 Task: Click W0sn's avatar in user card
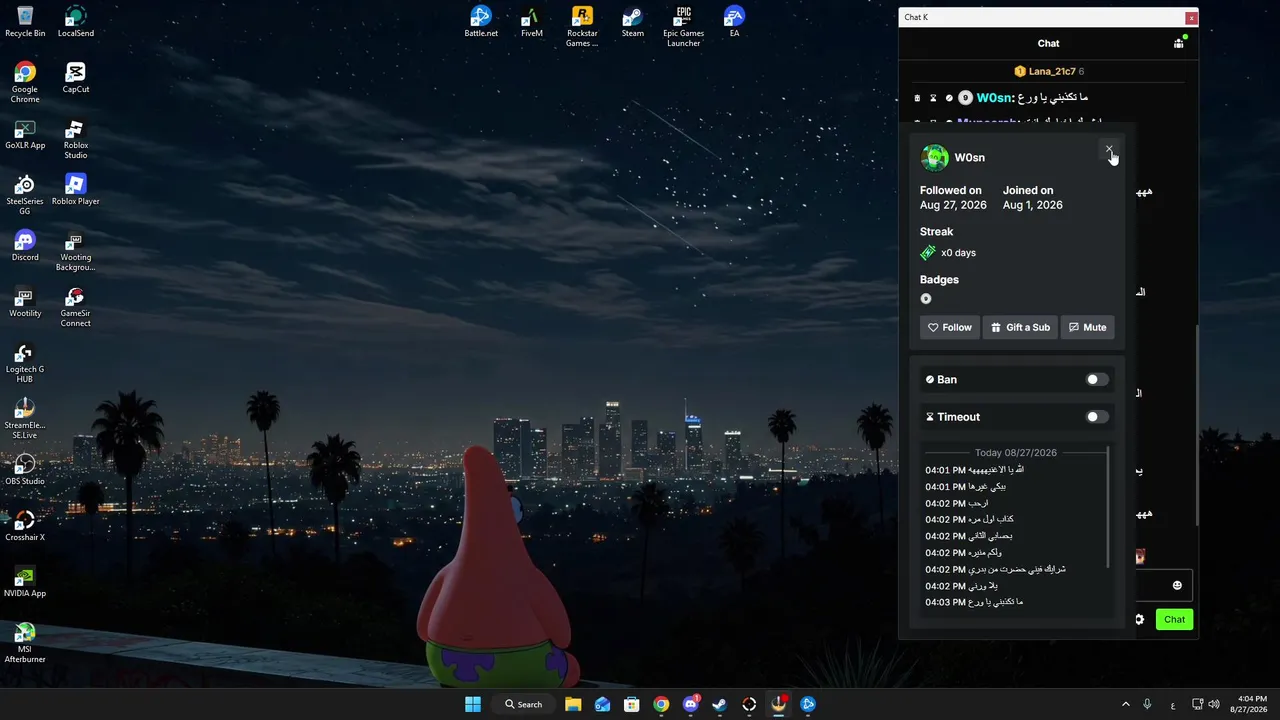(x=934, y=157)
